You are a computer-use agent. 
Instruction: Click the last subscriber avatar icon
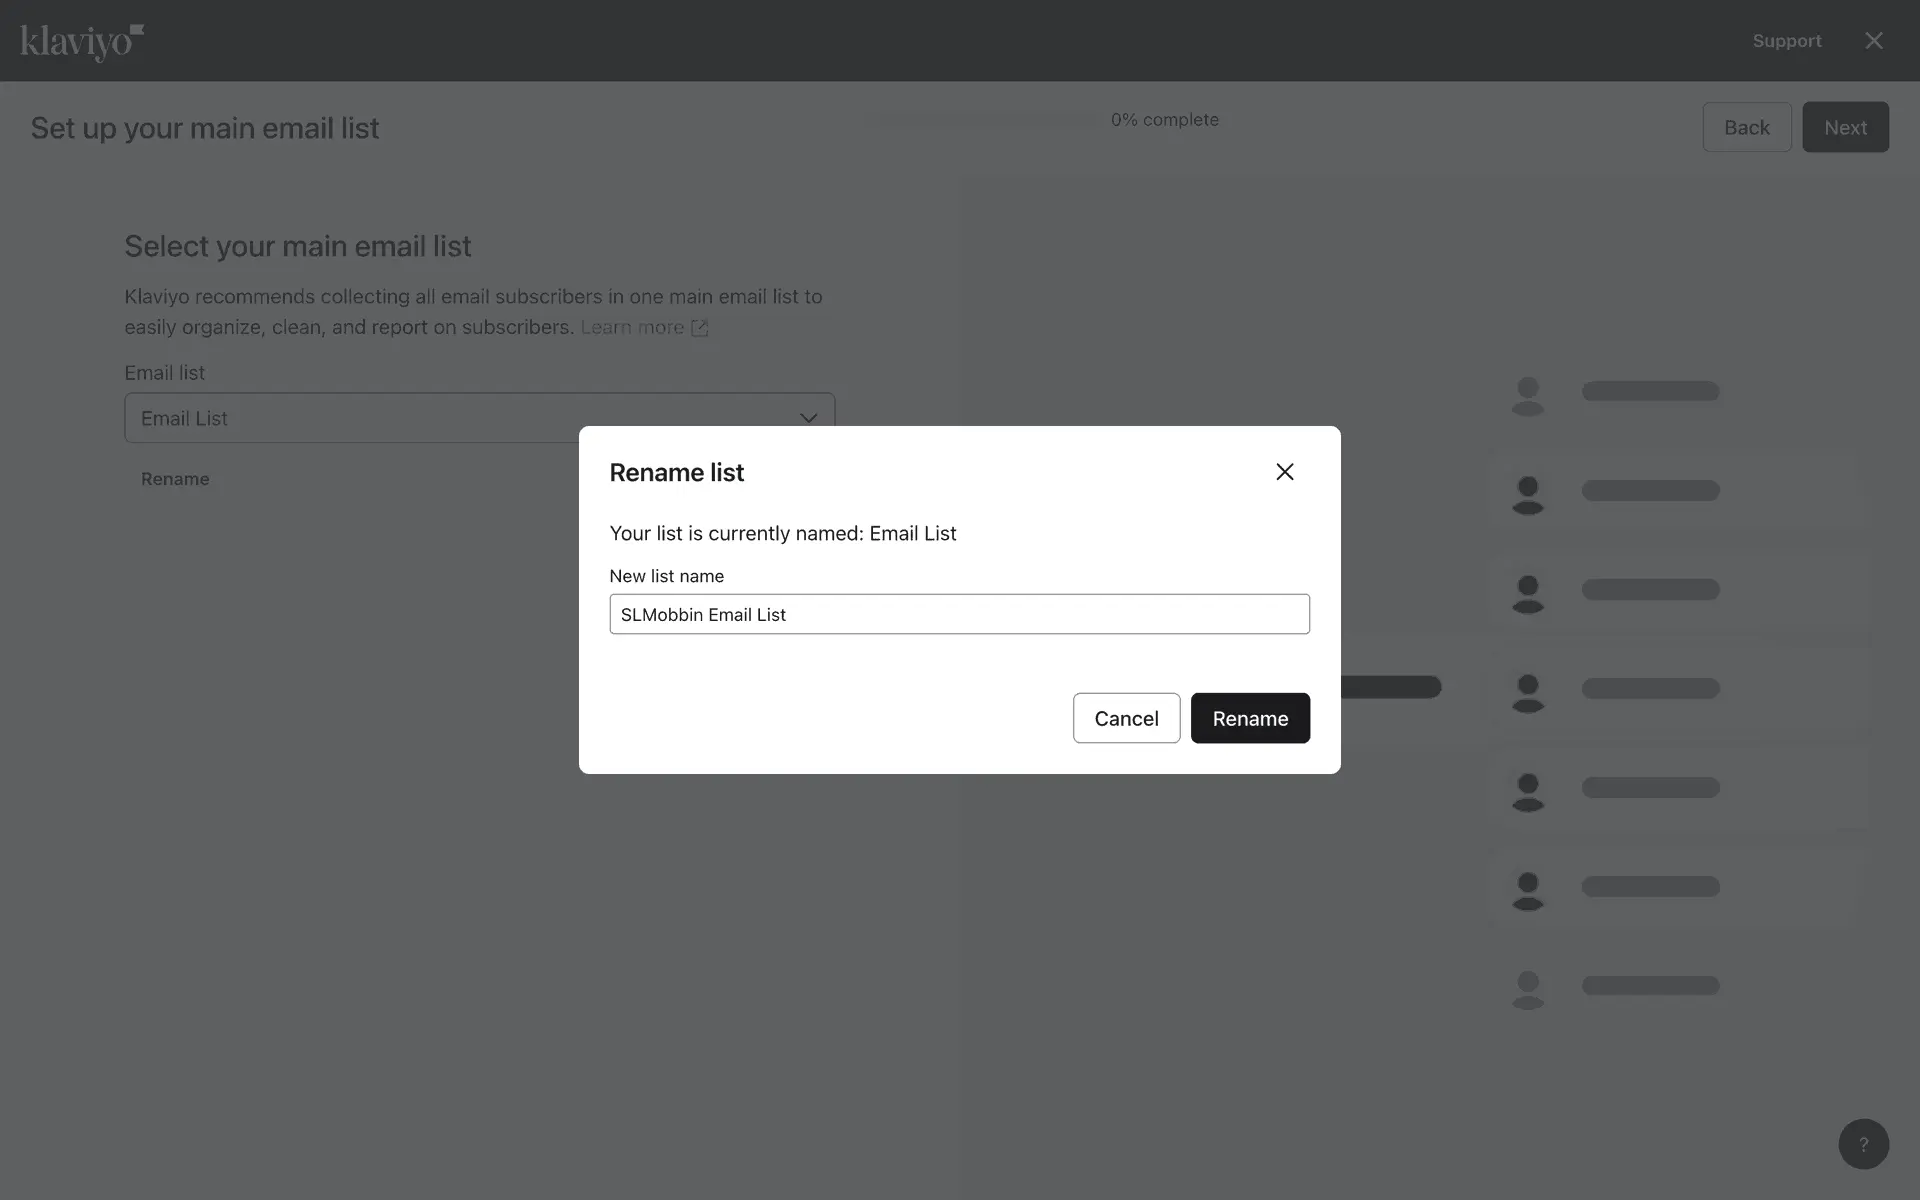(x=1527, y=989)
